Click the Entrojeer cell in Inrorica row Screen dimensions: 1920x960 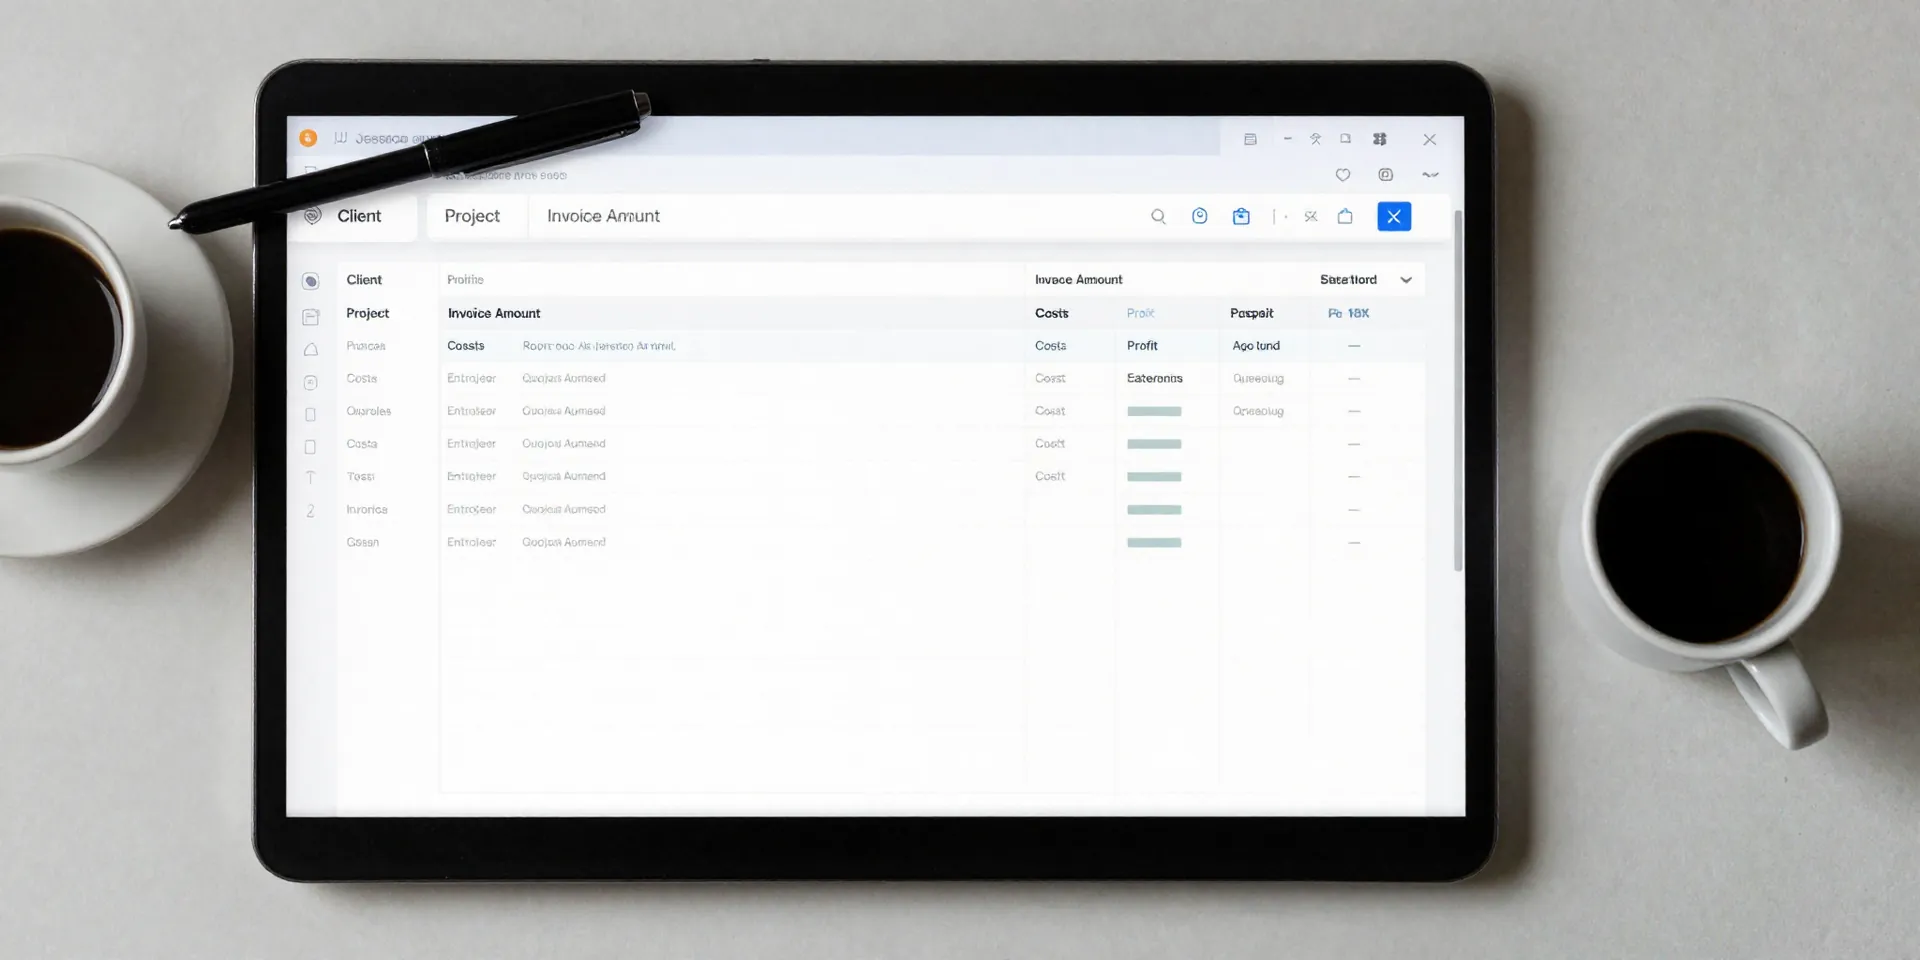click(471, 509)
